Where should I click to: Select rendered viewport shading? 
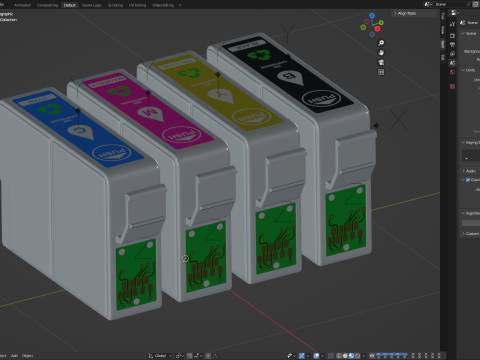click(x=357, y=356)
